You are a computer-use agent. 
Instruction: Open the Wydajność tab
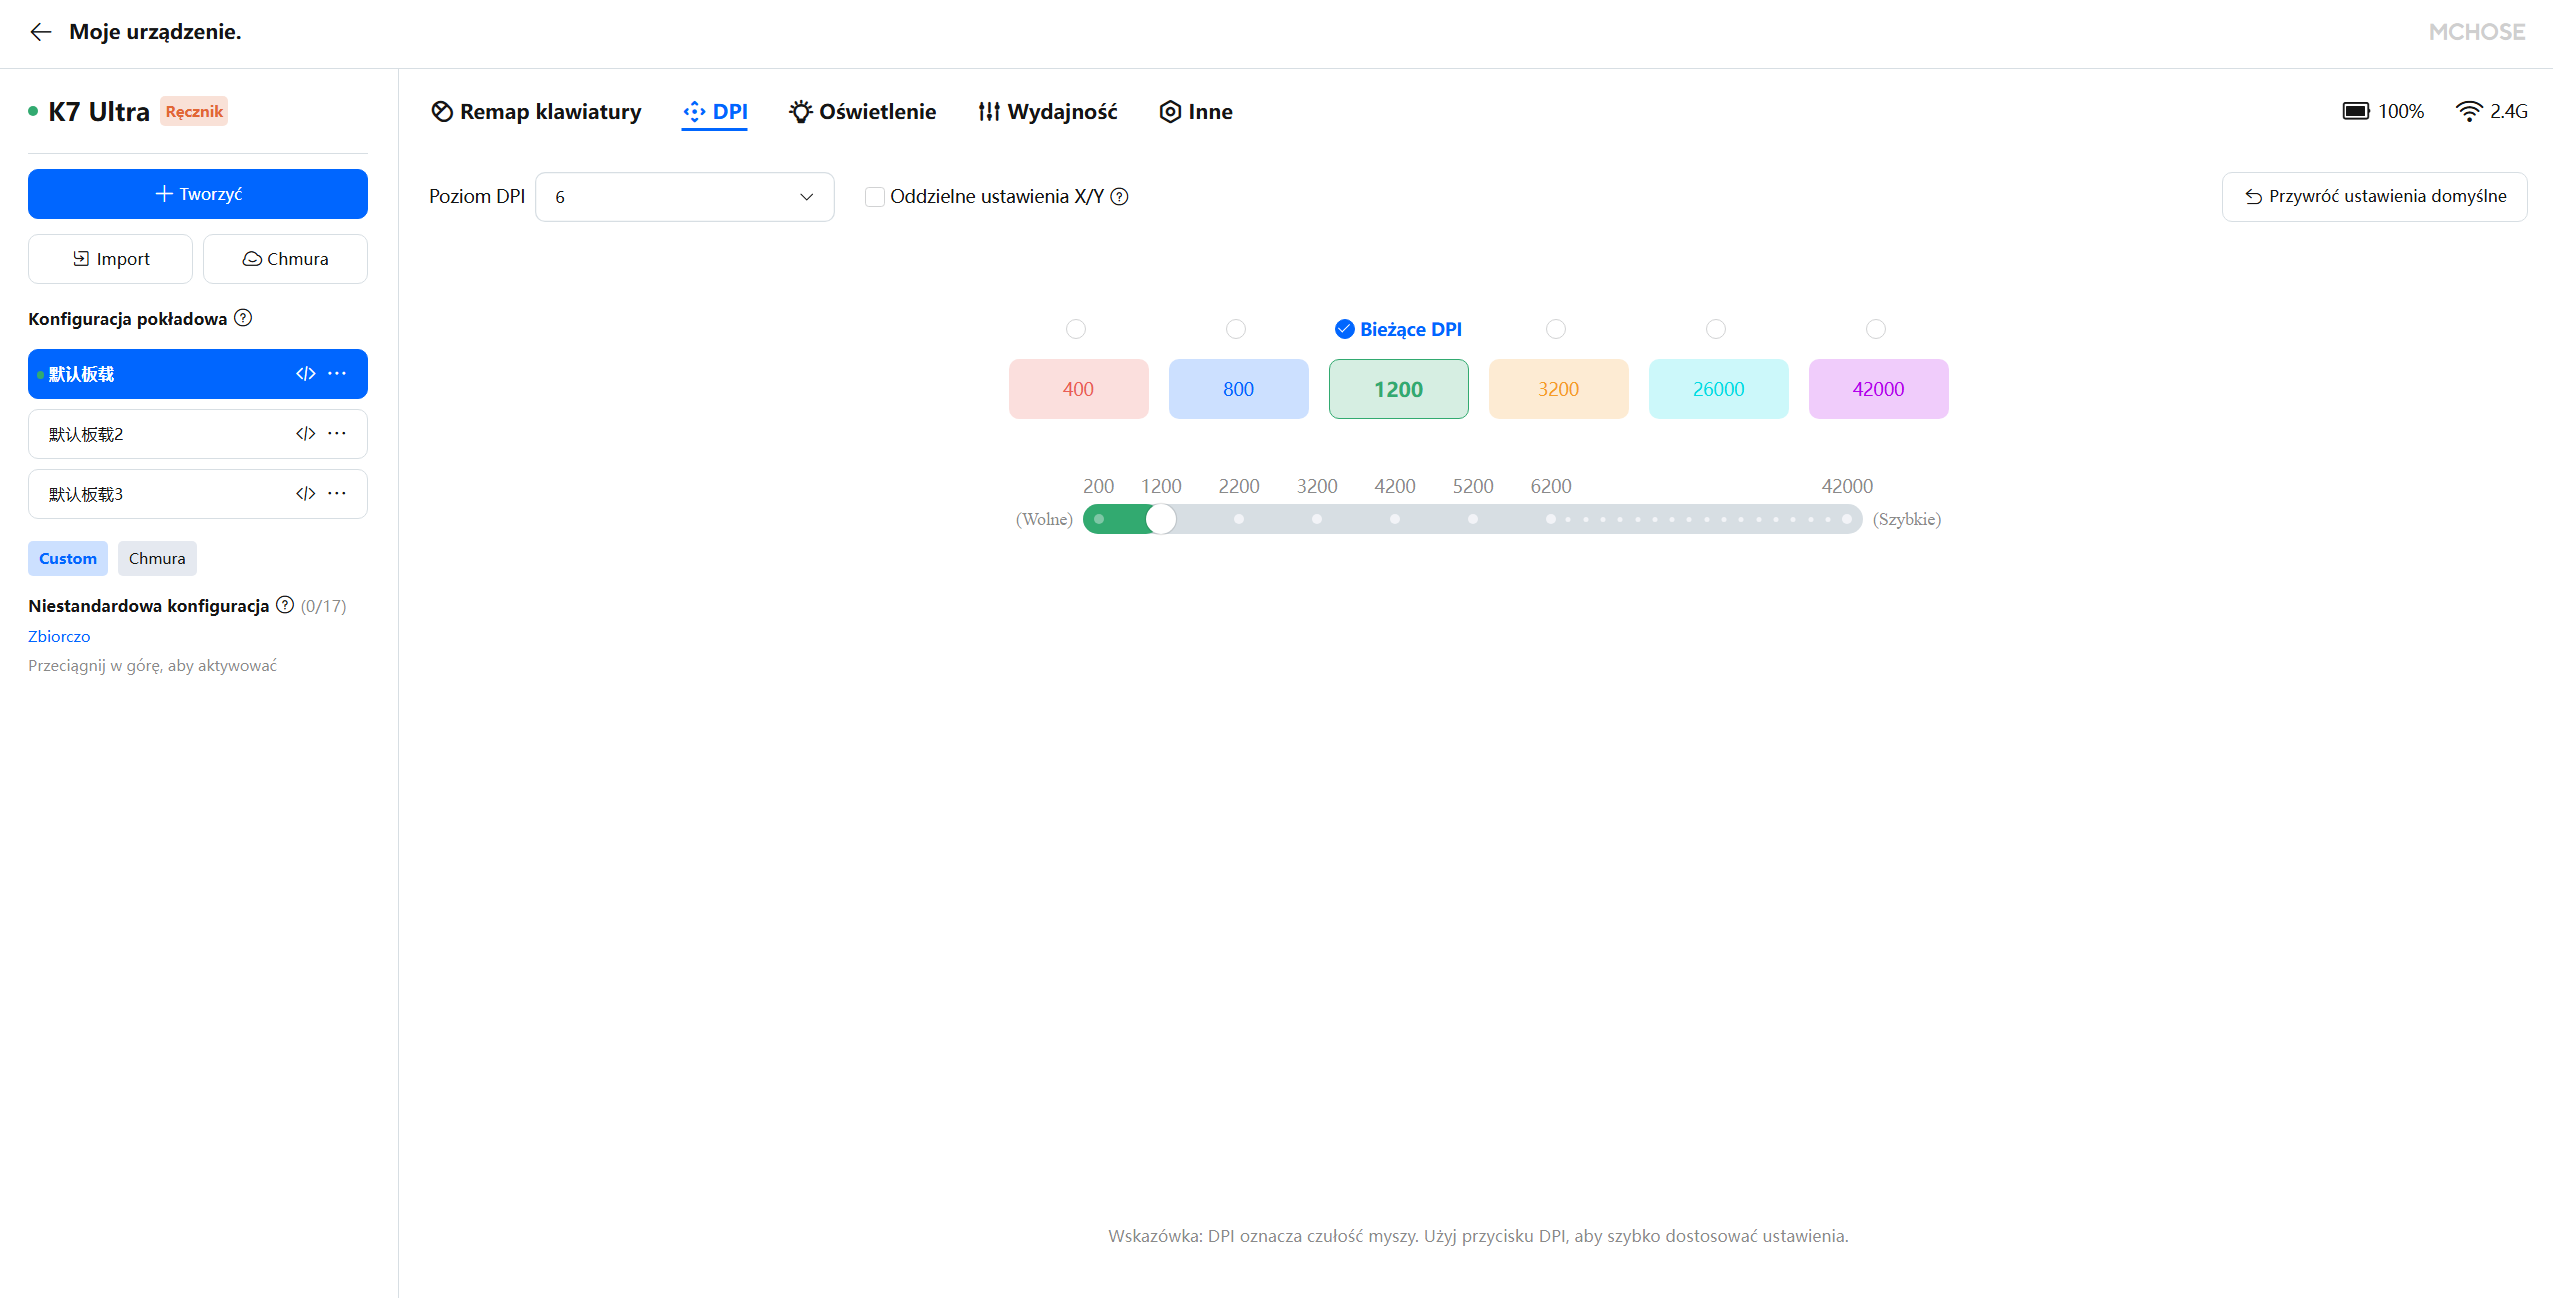click(1047, 112)
